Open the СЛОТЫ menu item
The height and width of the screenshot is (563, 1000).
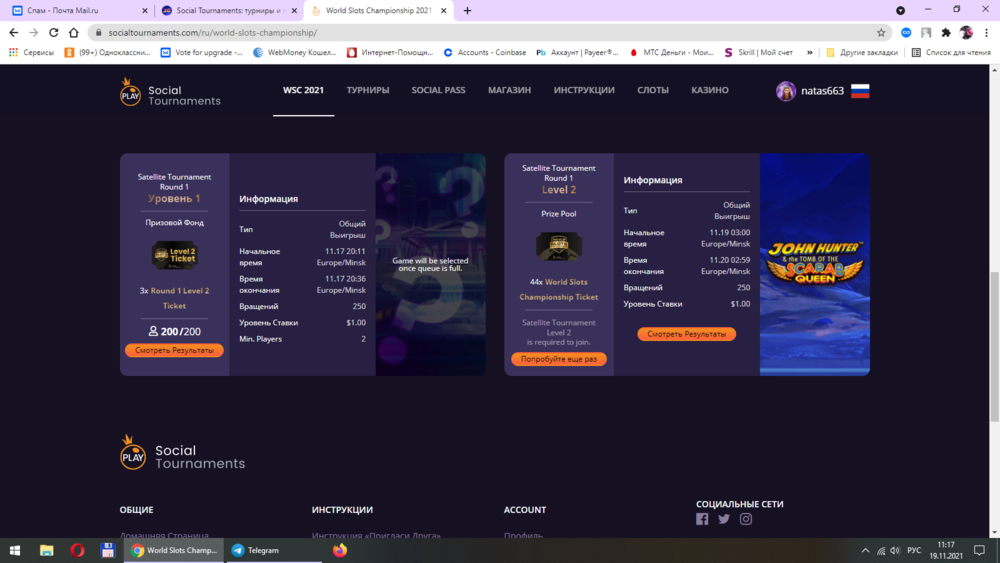tap(653, 91)
